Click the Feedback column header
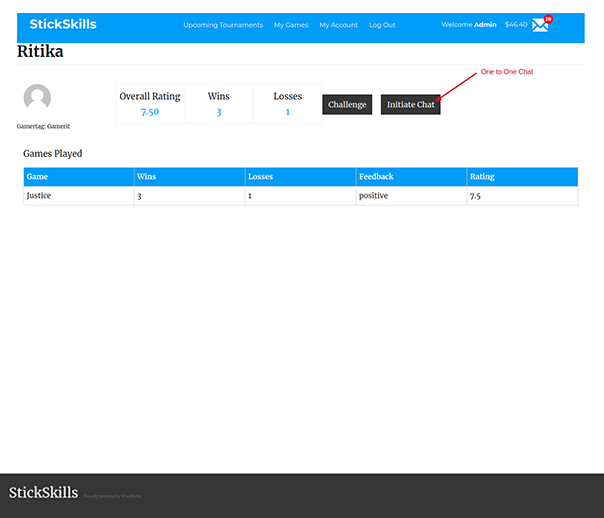Screen dimensions: 604x518 376,177
